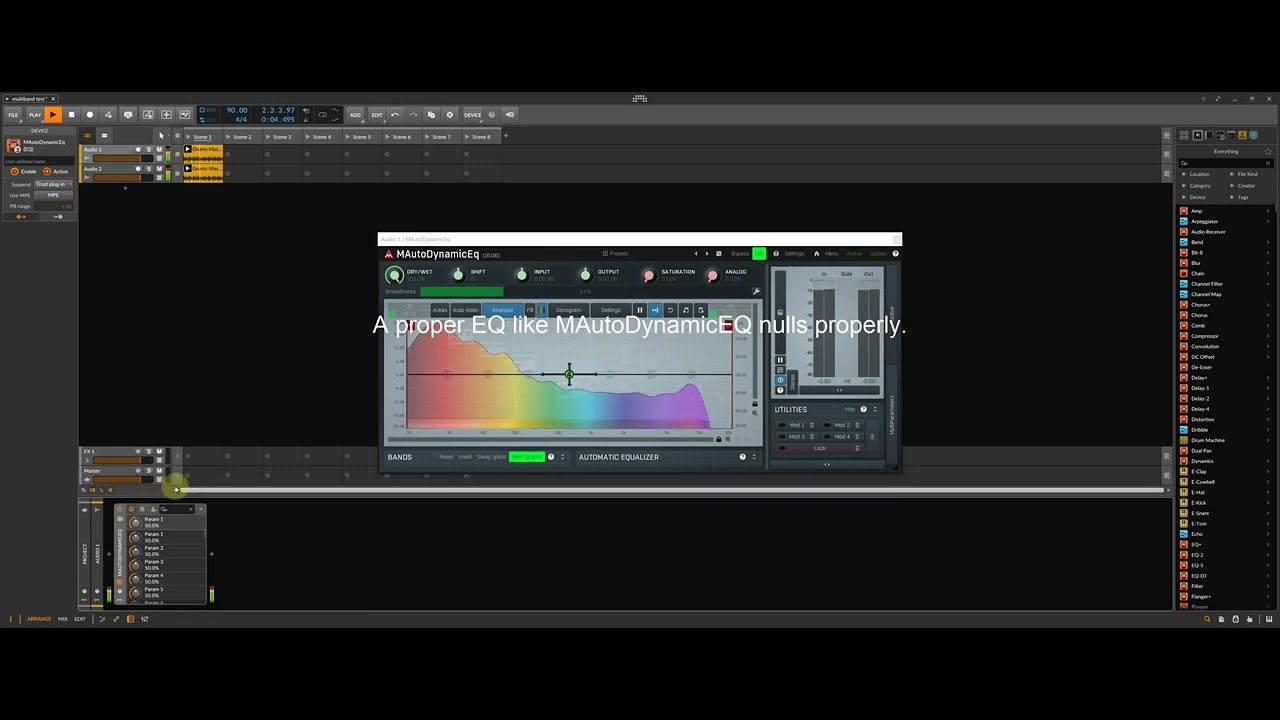
Task: Click the duplicate icon next to redo
Action: coord(431,115)
